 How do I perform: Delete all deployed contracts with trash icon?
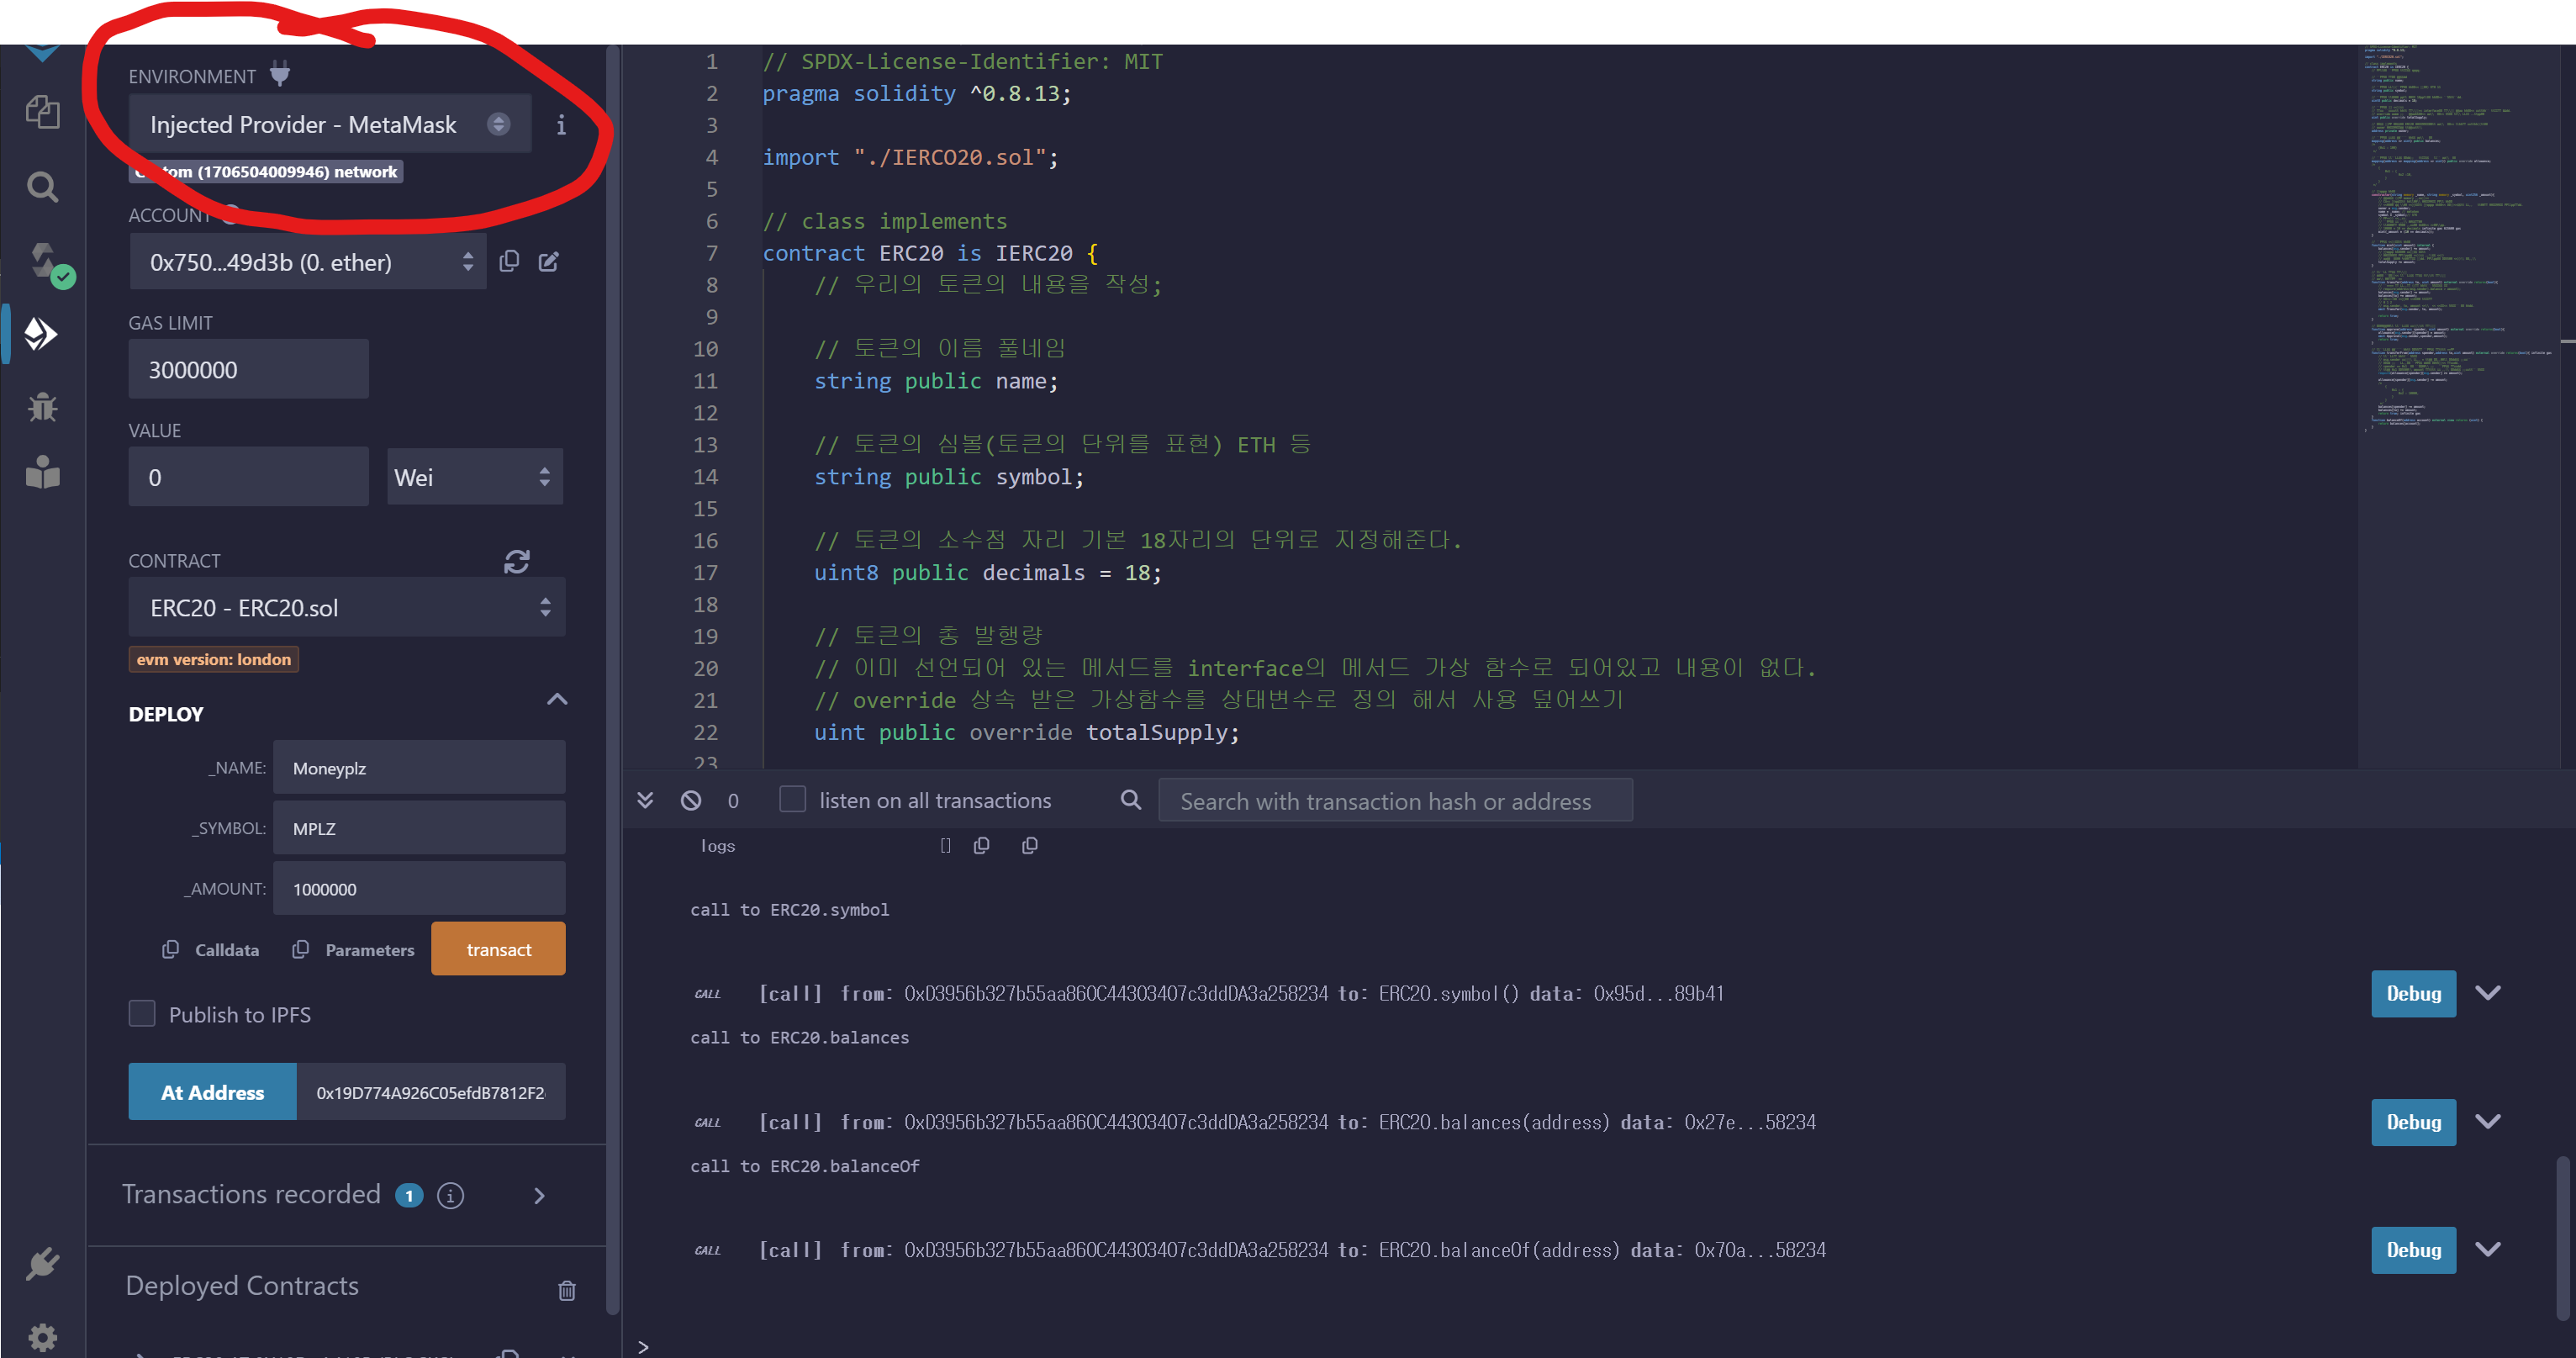pyautogui.click(x=566, y=1290)
